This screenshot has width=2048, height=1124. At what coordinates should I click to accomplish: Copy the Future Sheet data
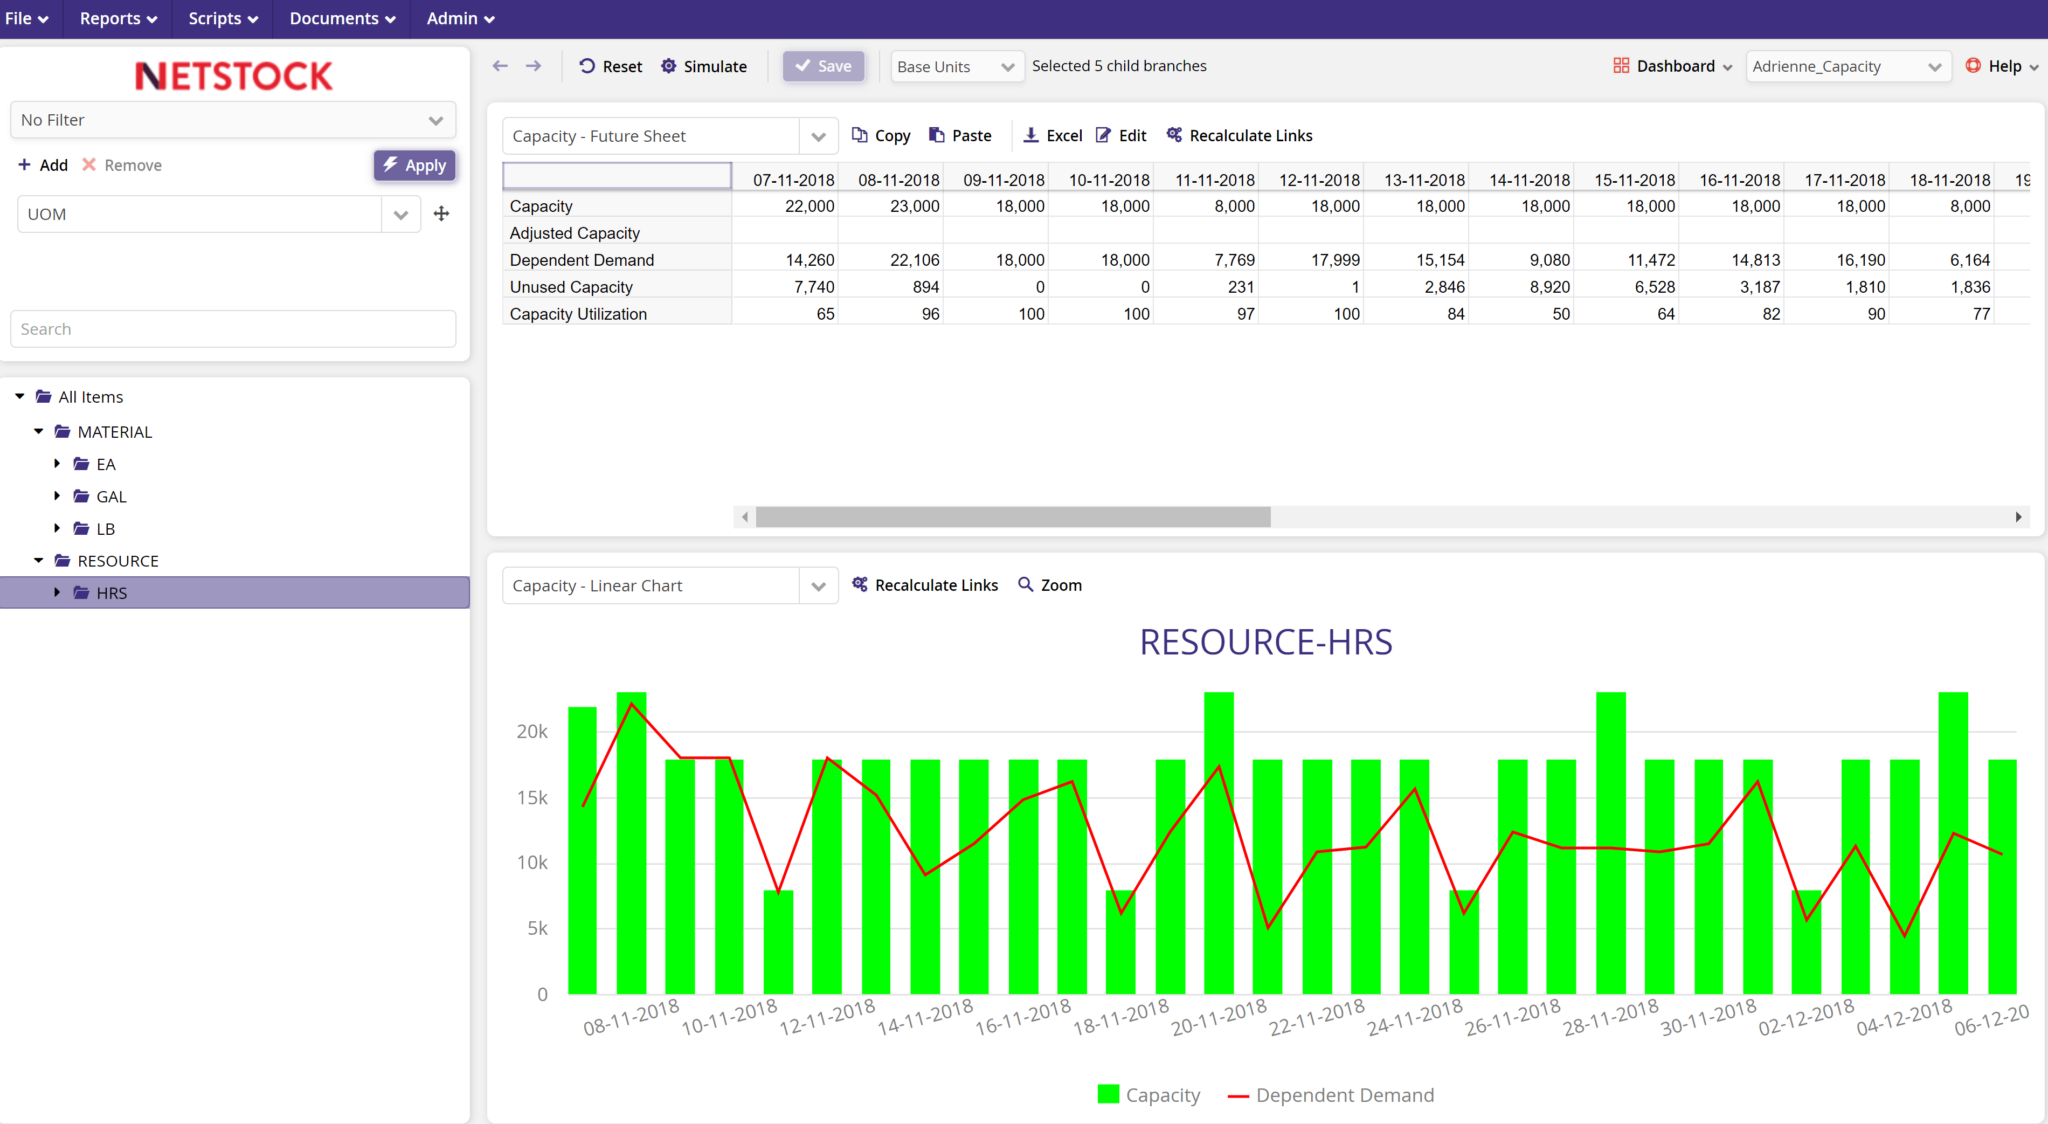pyautogui.click(x=881, y=135)
